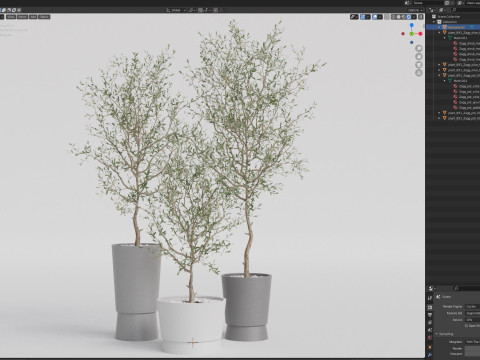480x360 pixels.
Task: Open the overlays settings dropdown arrow
Action: click(380, 17)
